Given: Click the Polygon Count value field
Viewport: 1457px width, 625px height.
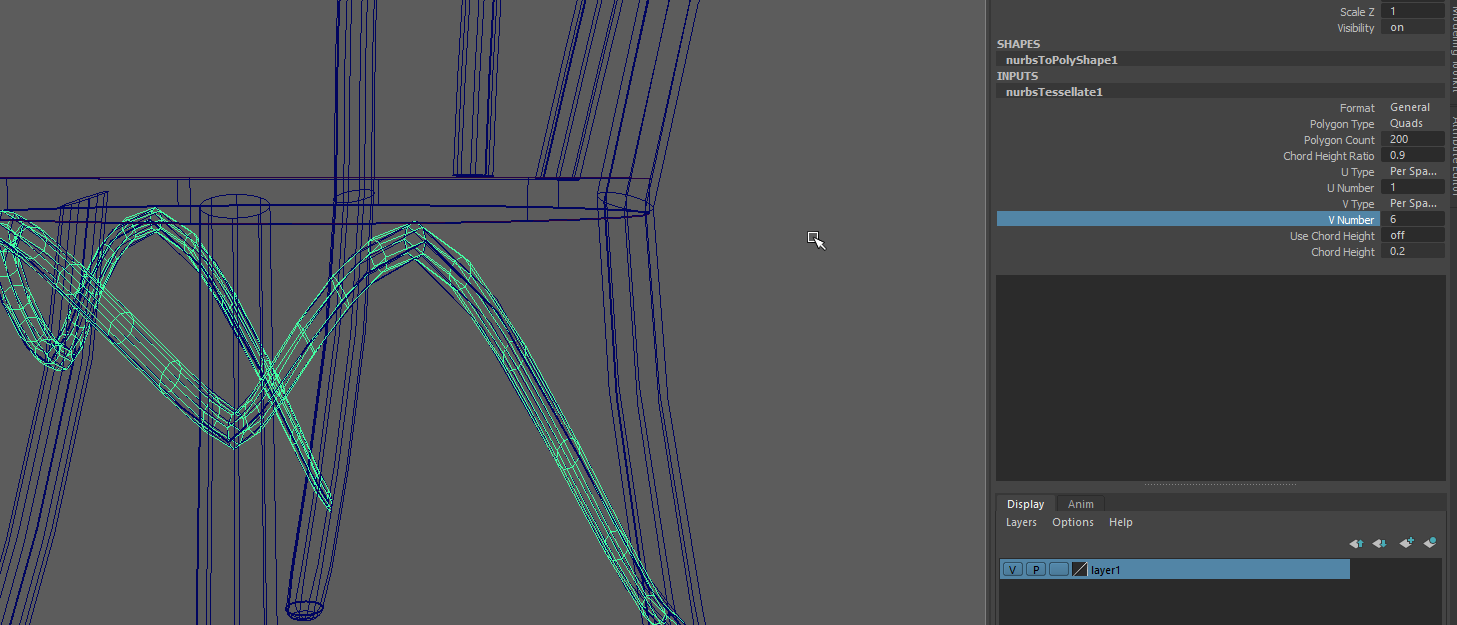Looking at the screenshot, I should (1411, 139).
